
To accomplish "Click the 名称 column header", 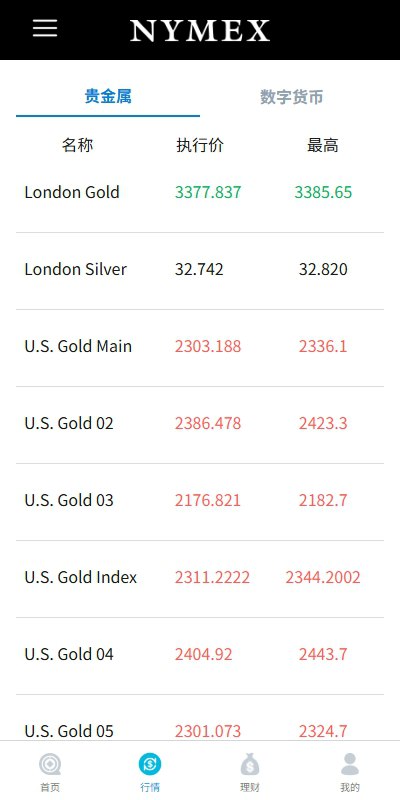I will (x=78, y=145).
